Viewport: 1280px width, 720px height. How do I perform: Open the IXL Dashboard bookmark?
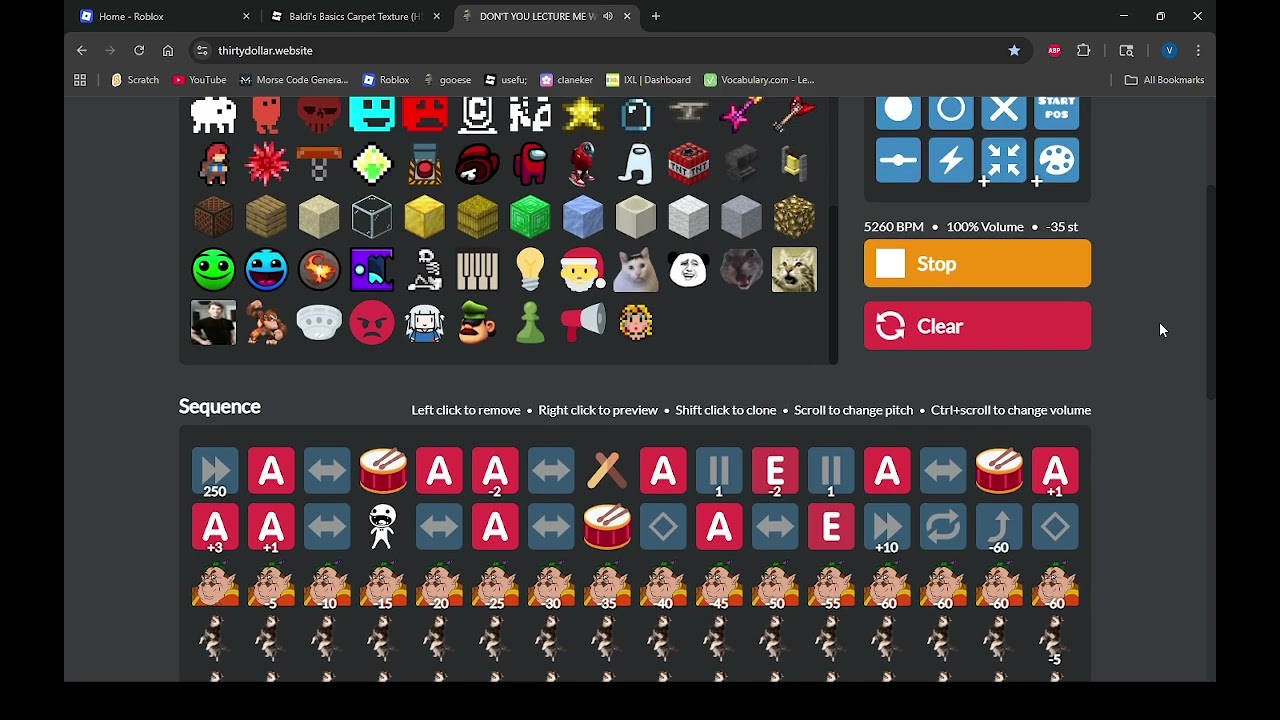click(647, 80)
